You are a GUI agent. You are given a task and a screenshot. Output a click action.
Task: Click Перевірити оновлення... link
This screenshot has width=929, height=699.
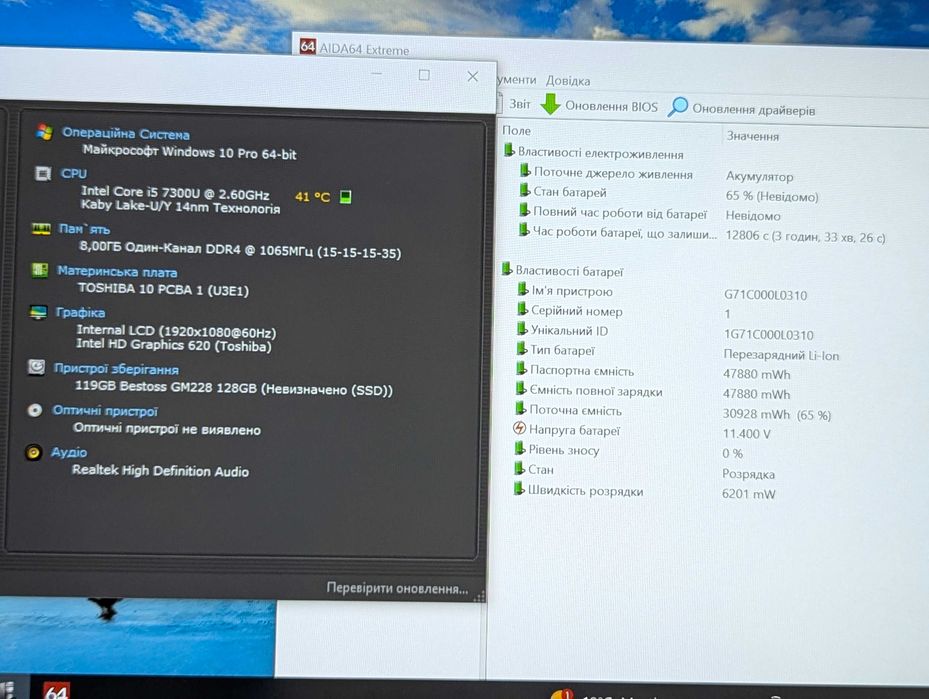coord(397,588)
